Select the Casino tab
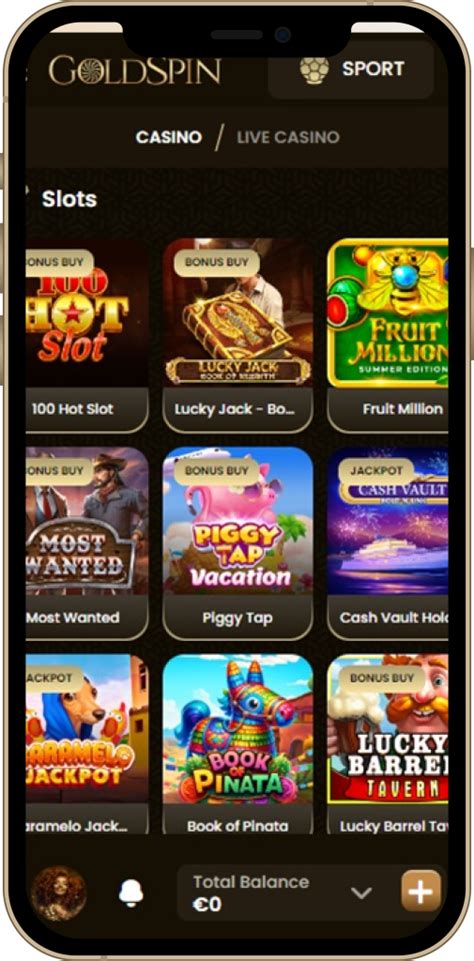This screenshot has width=474, height=961. tap(169, 137)
